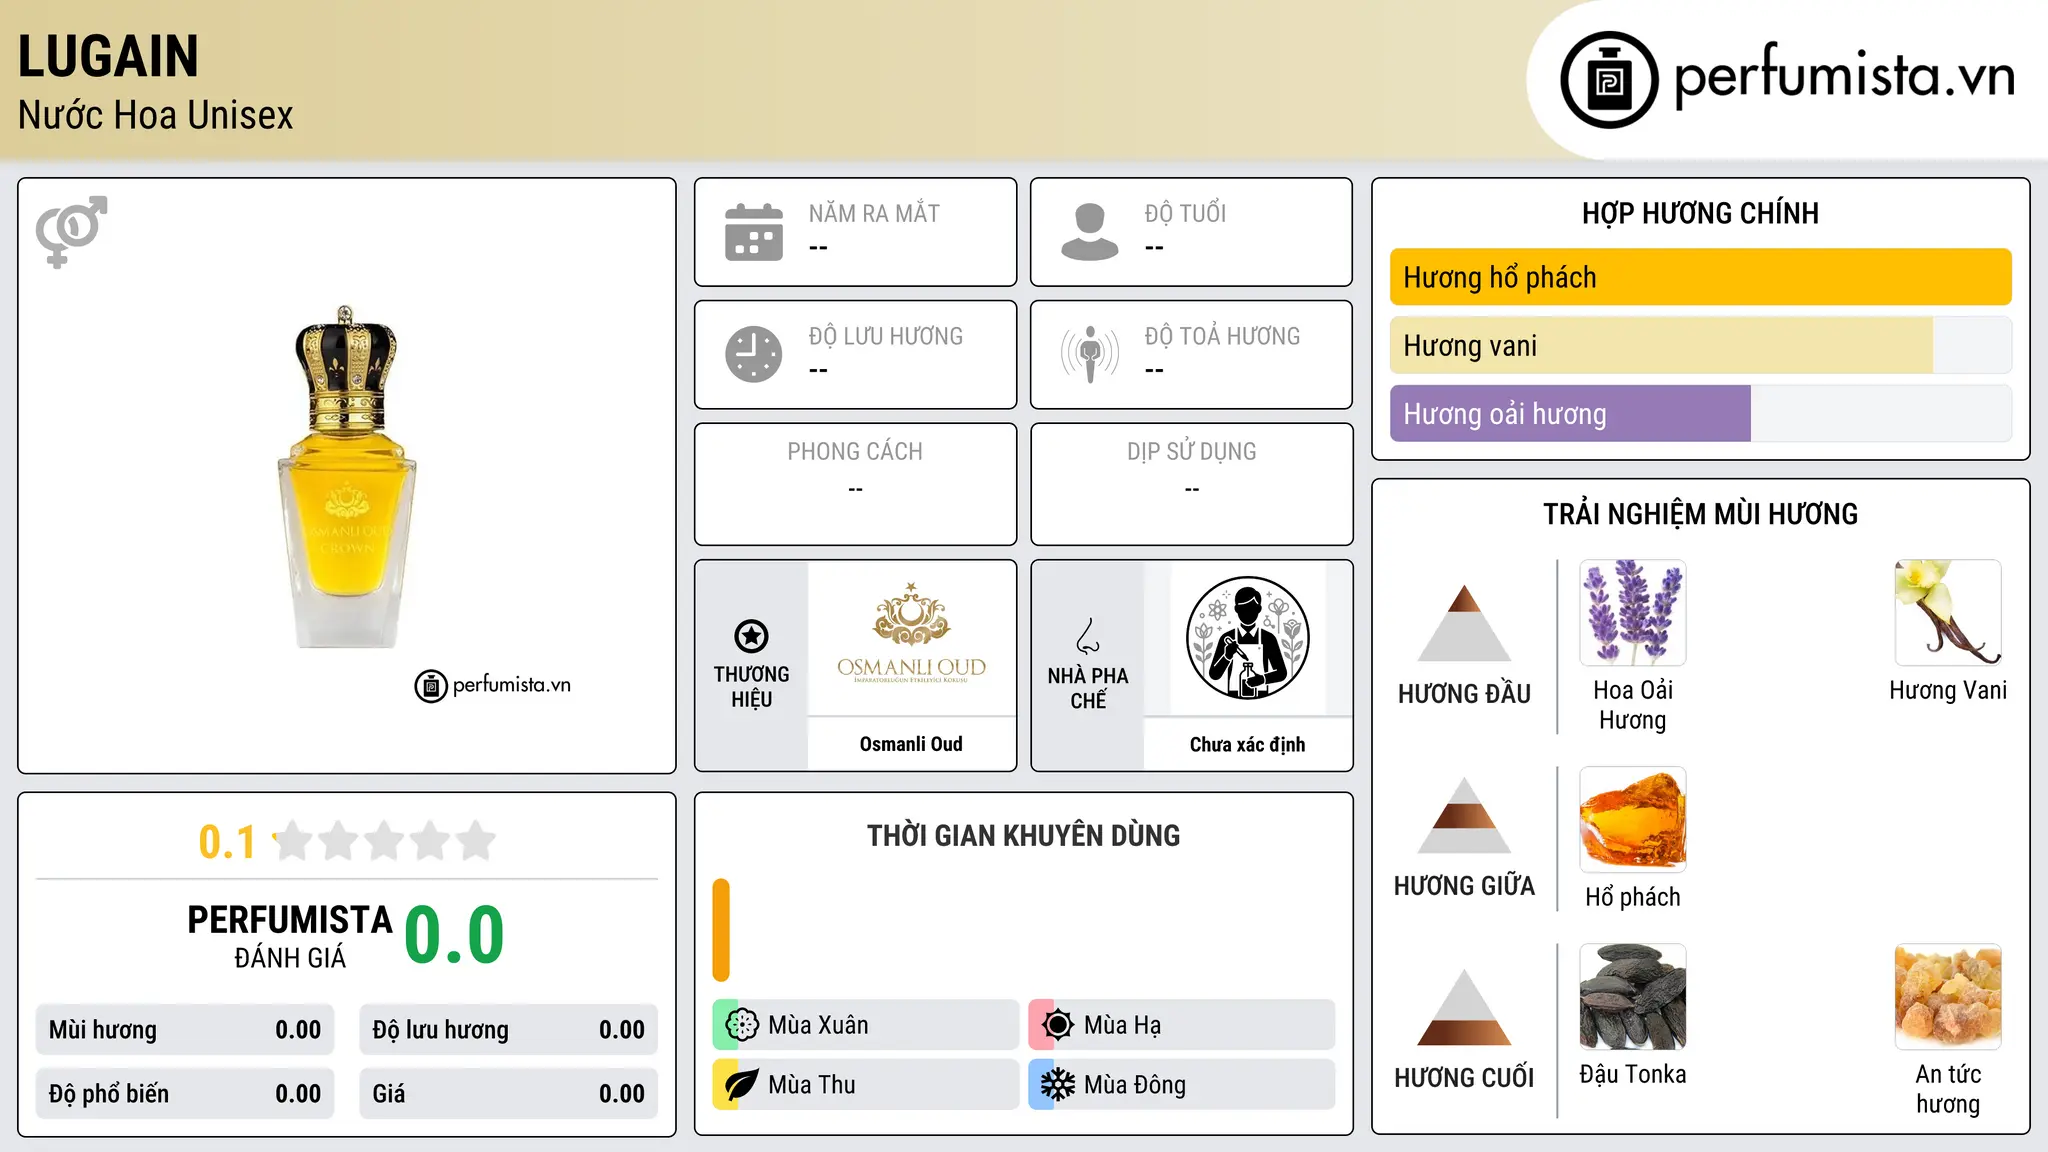This screenshot has width=2048, height=1152.
Task: Click the nose icon for Nhà pha chế
Action: pos(1088,636)
